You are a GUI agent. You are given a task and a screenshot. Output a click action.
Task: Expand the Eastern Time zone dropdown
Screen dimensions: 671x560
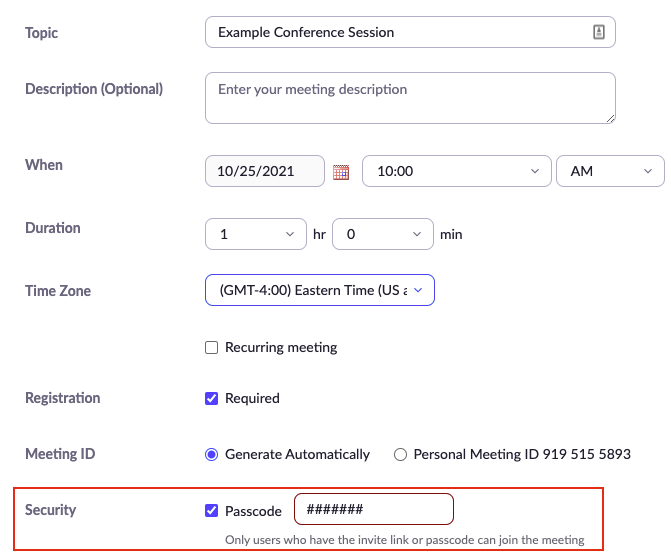320,291
